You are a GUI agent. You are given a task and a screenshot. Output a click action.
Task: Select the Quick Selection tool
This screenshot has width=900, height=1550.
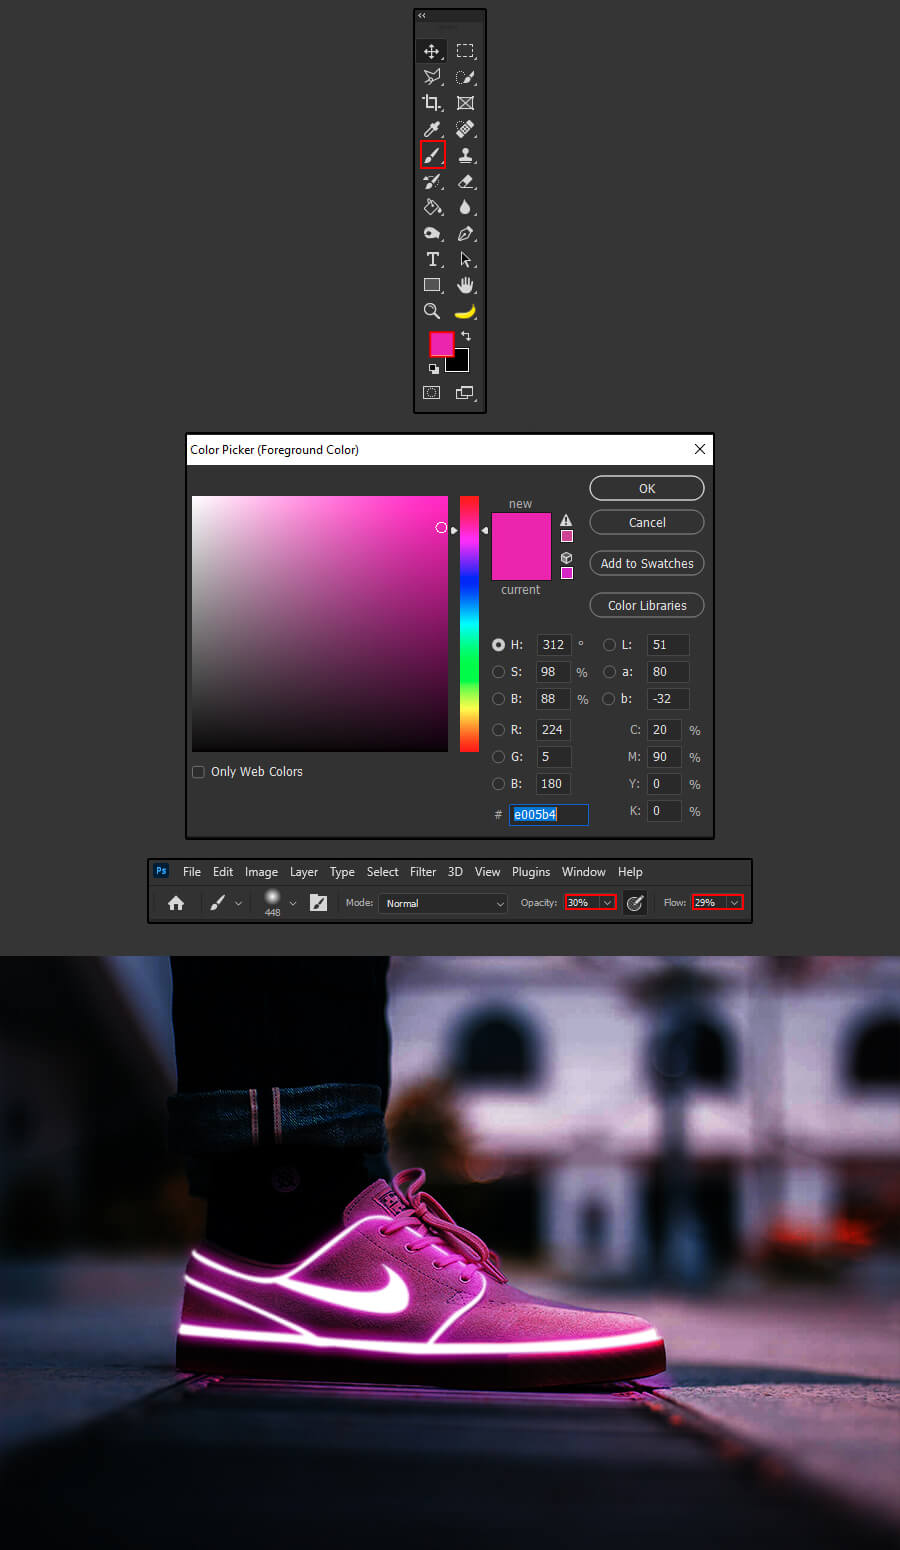(x=465, y=77)
